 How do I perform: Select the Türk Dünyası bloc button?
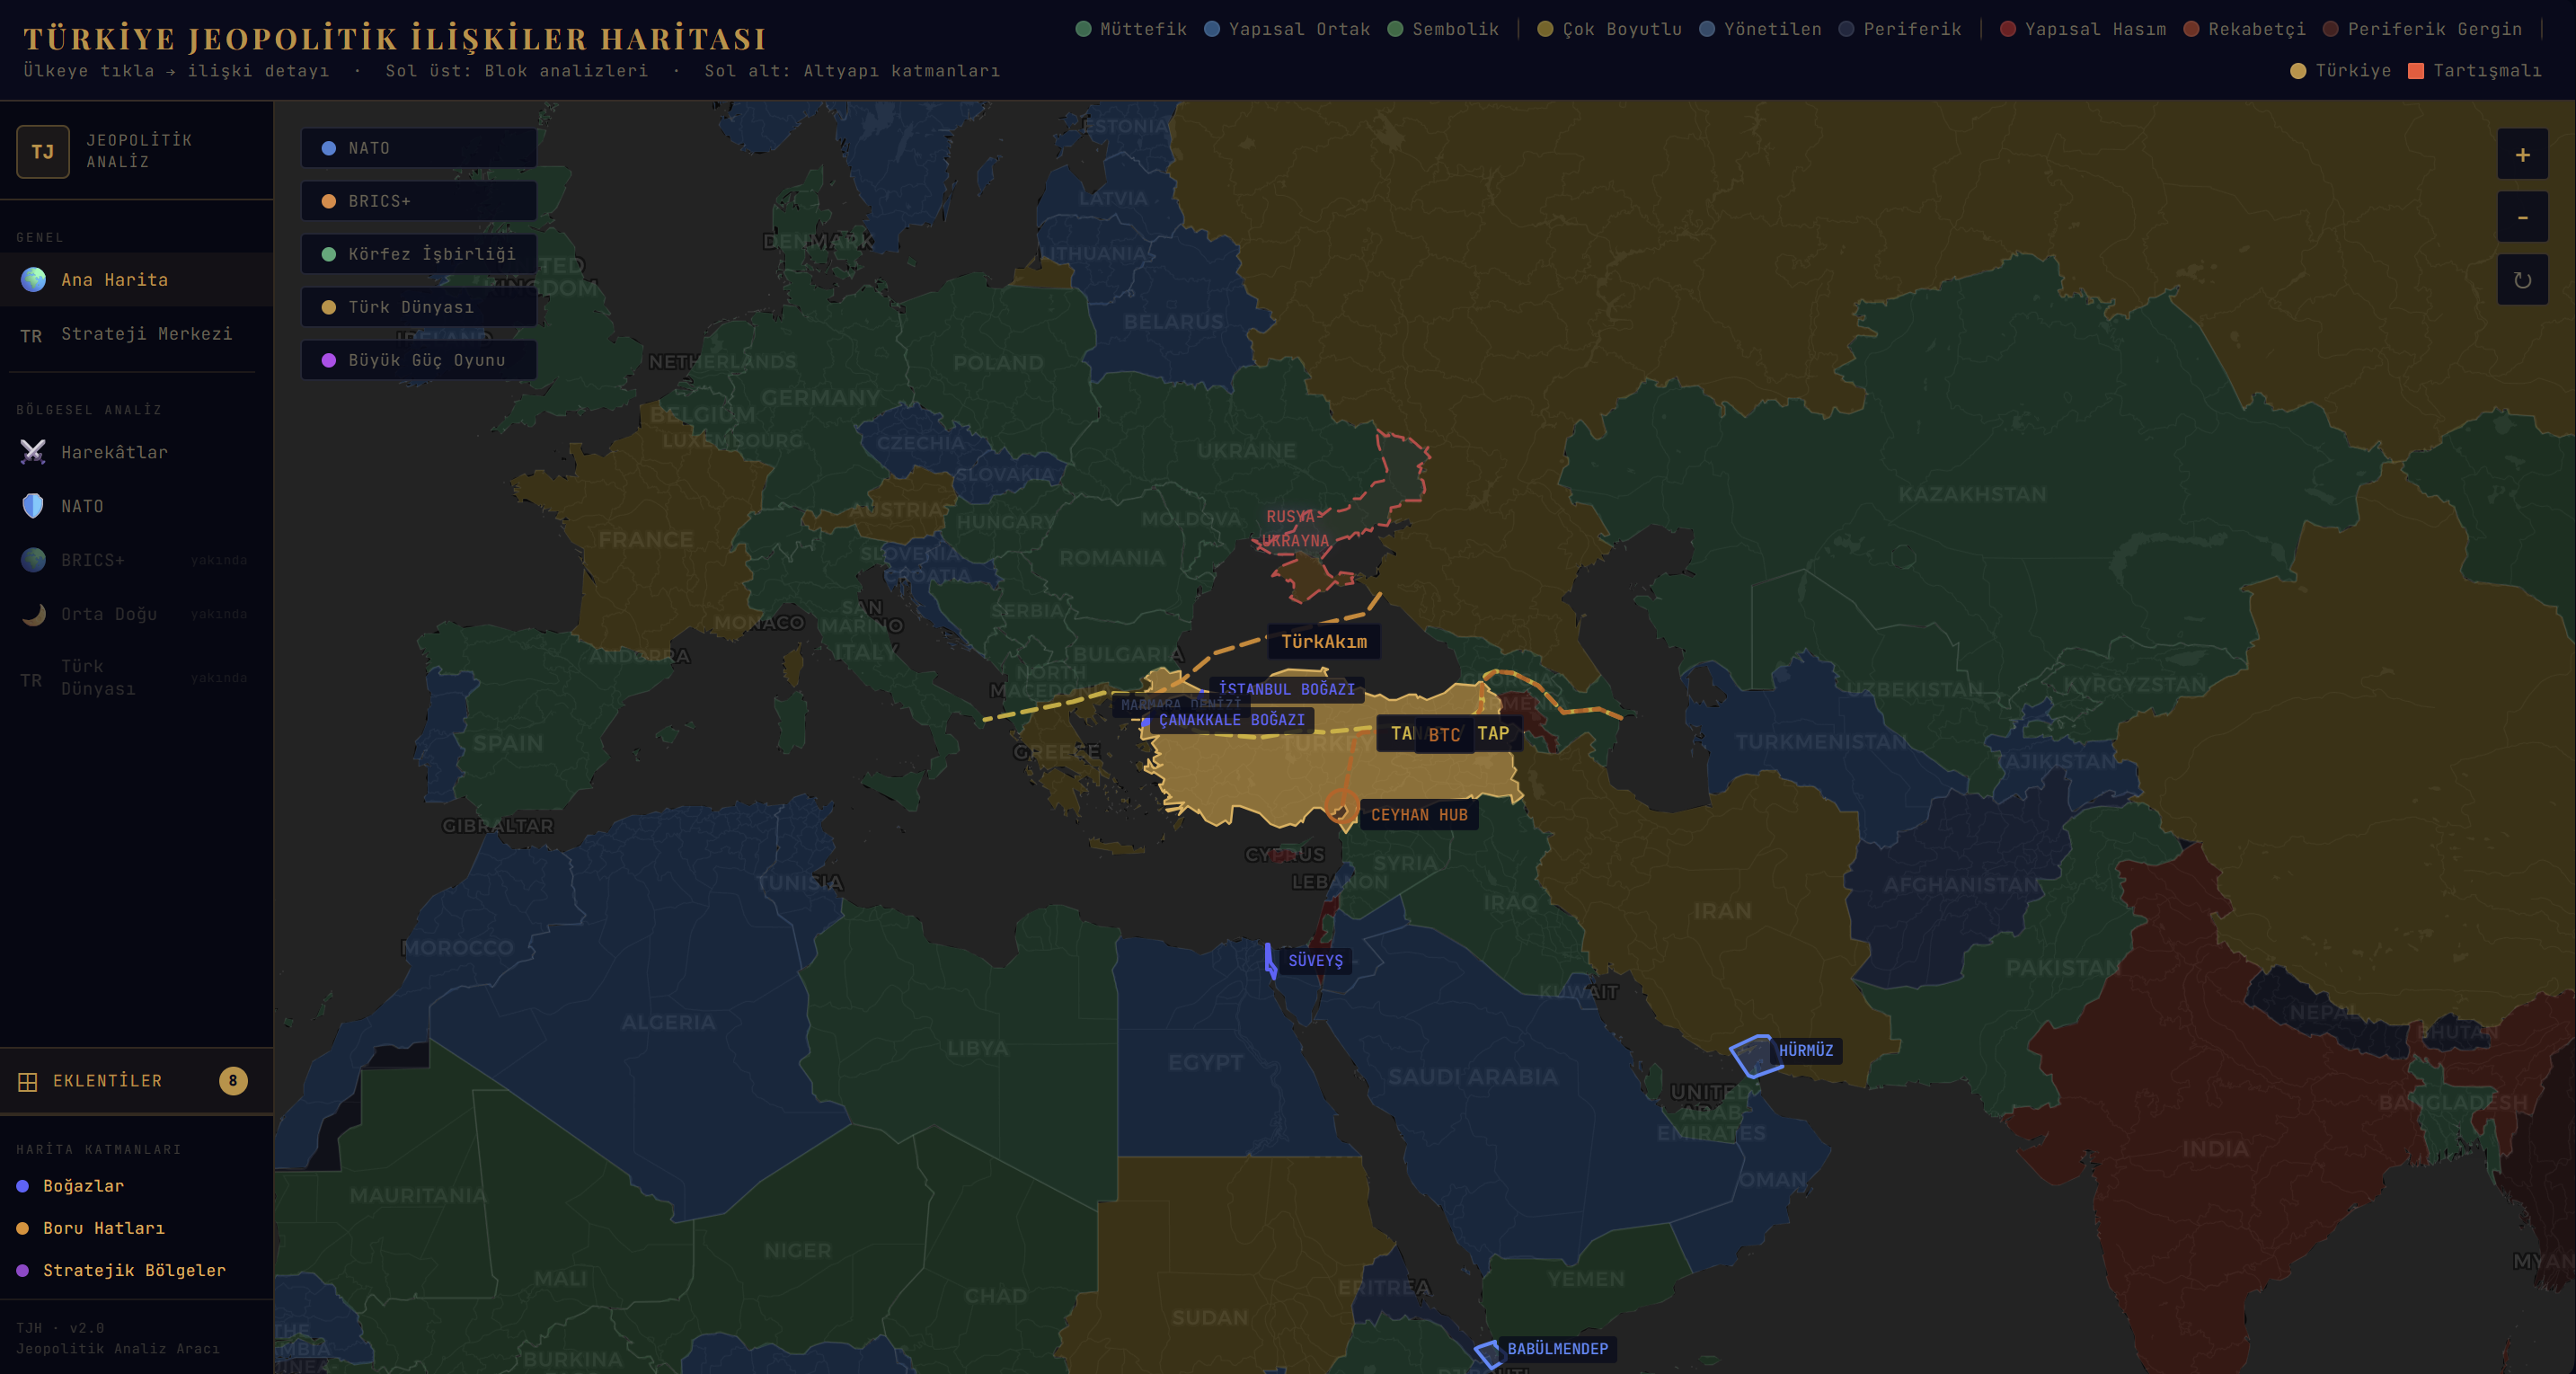pyautogui.click(x=418, y=307)
